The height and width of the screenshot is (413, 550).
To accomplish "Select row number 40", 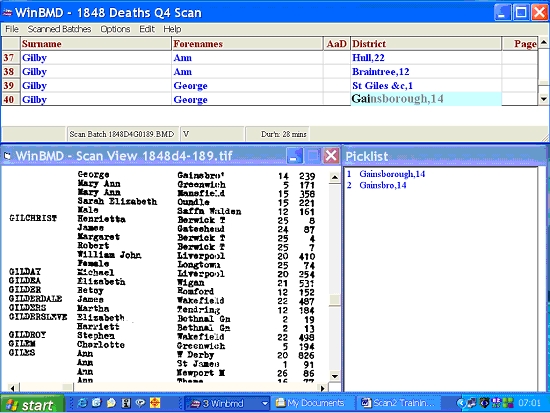I will coord(10,99).
